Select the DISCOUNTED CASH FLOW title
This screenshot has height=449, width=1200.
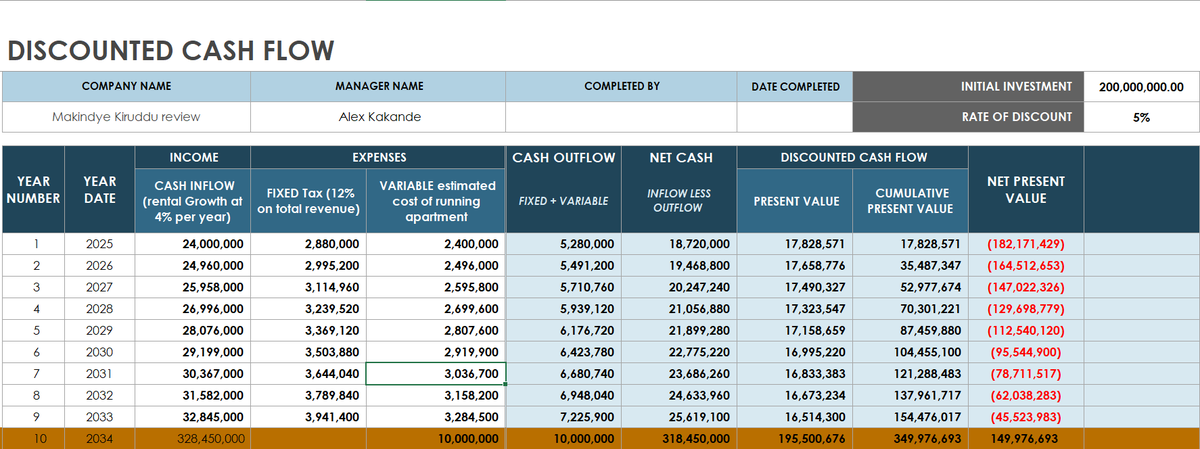coord(170,52)
